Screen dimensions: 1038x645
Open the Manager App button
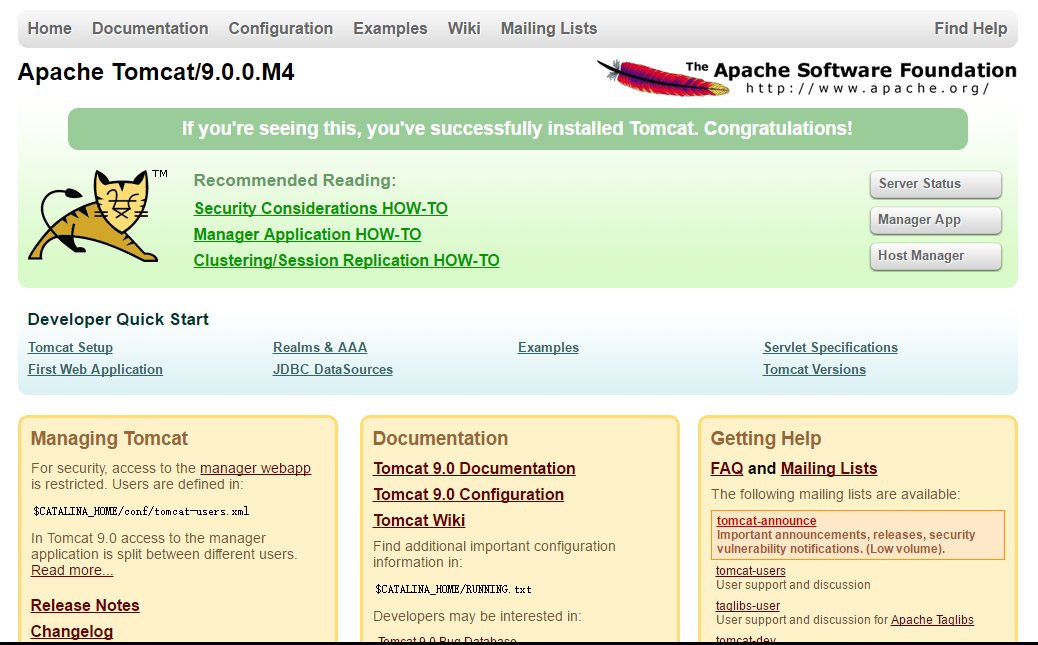point(935,220)
